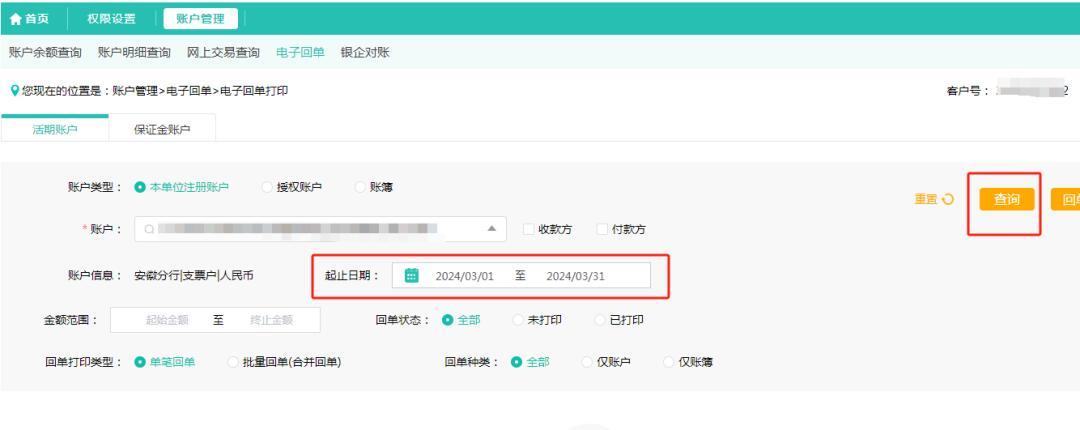Check the 付款方 checkbox

point(602,229)
